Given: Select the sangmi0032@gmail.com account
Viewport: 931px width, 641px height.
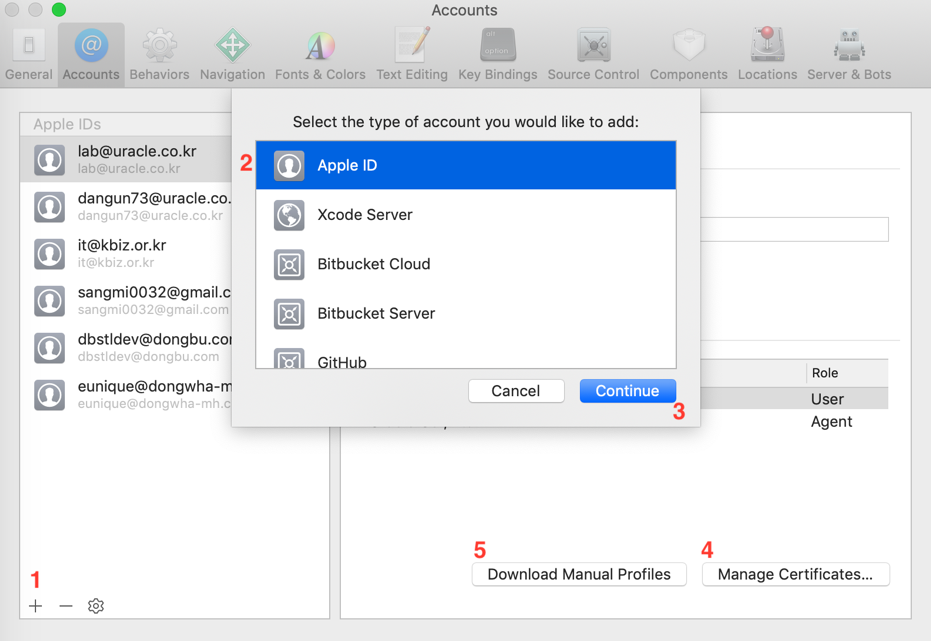Looking at the screenshot, I should (126, 300).
